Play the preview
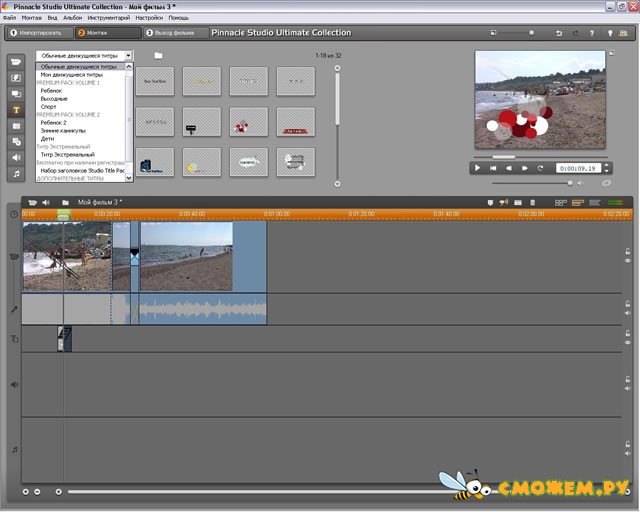 point(477,168)
